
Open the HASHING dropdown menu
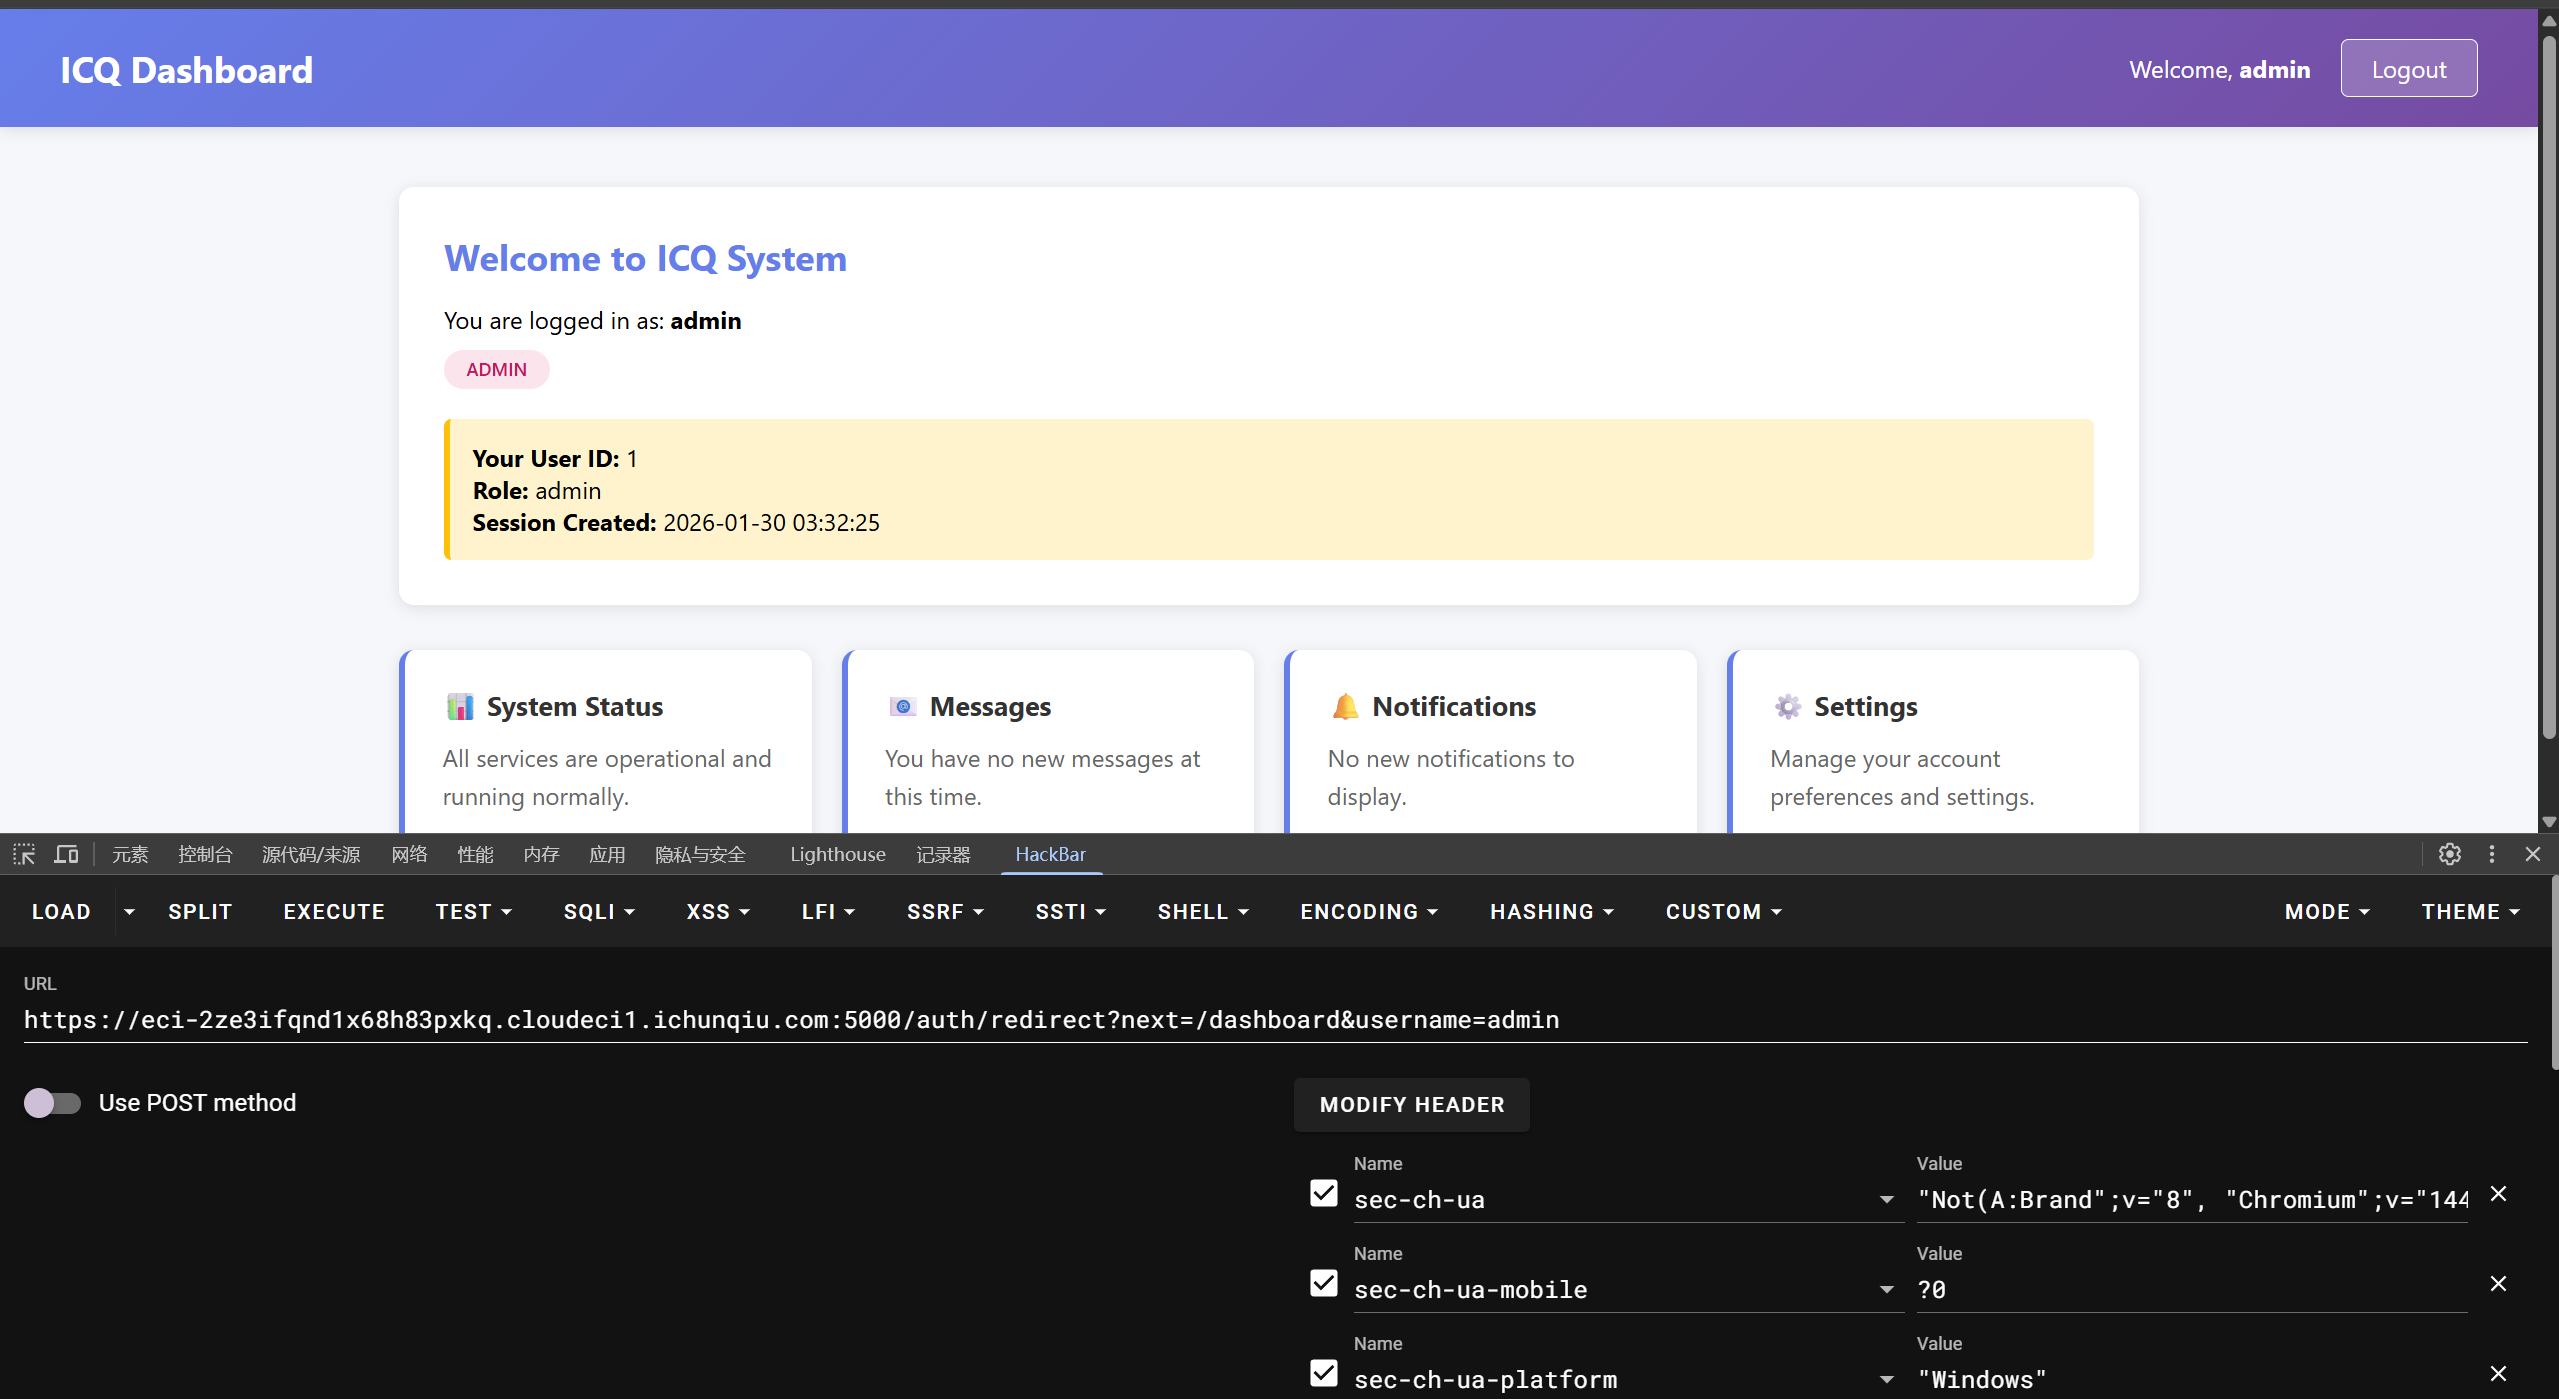1552,911
